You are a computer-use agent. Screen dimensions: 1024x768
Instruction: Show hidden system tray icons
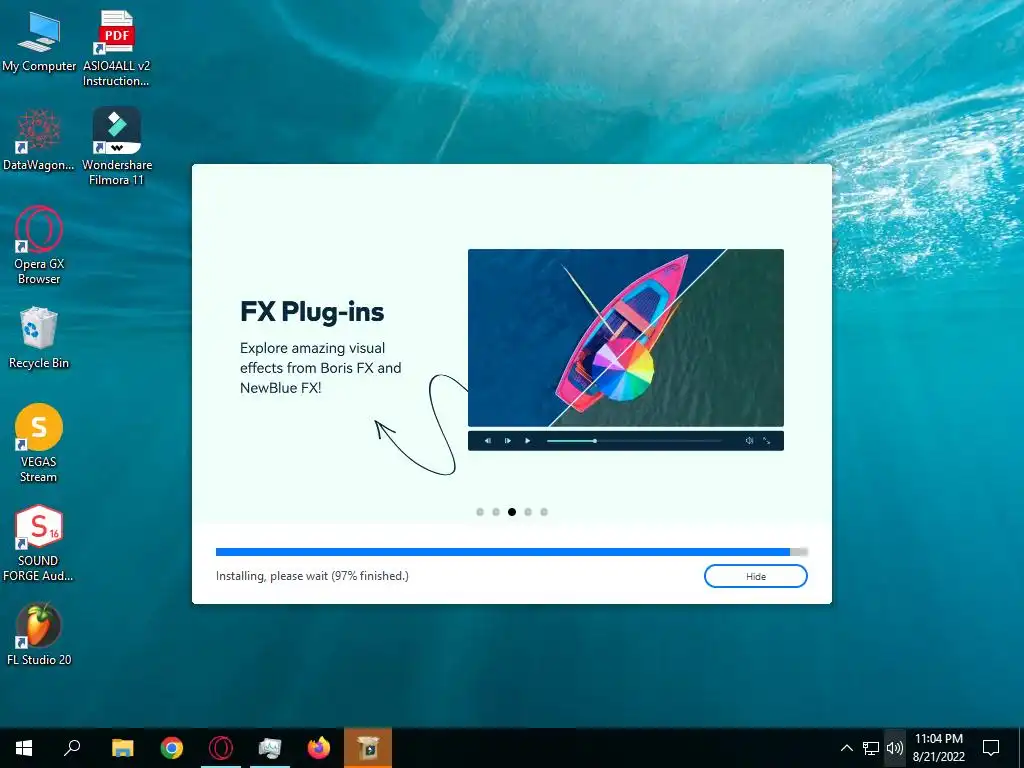click(846, 748)
